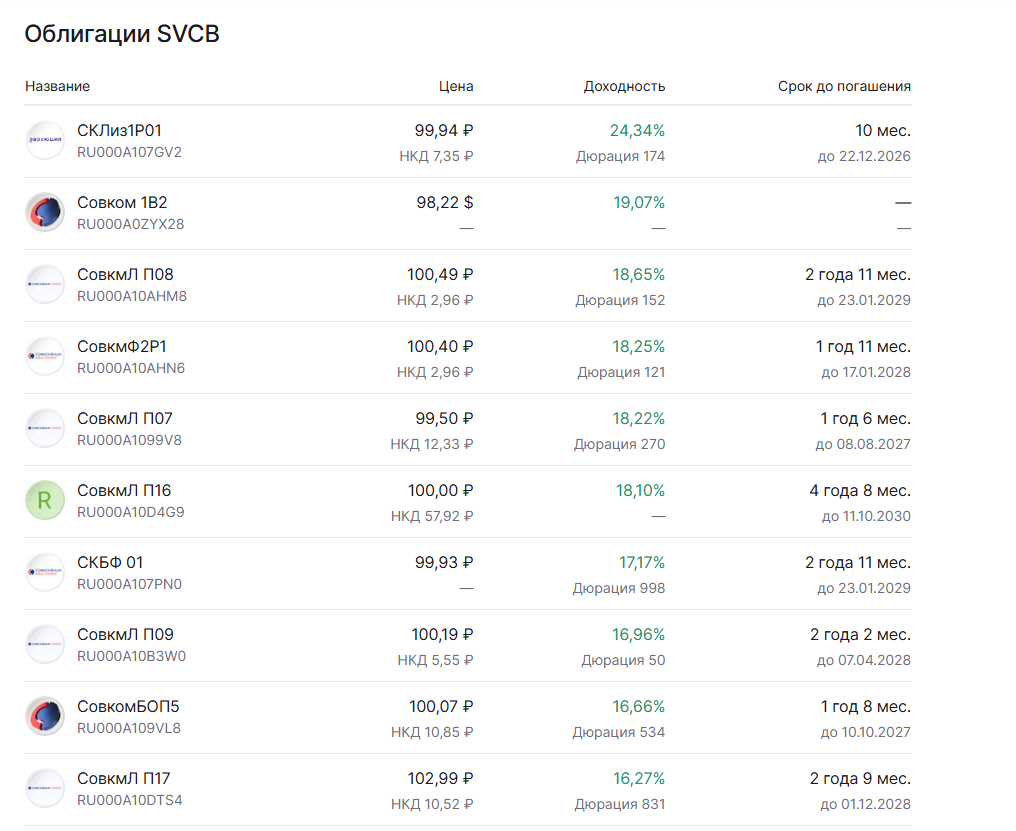Open the СКБФ 01 bond
This screenshot has height=831, width=1016.
[x=110, y=562]
